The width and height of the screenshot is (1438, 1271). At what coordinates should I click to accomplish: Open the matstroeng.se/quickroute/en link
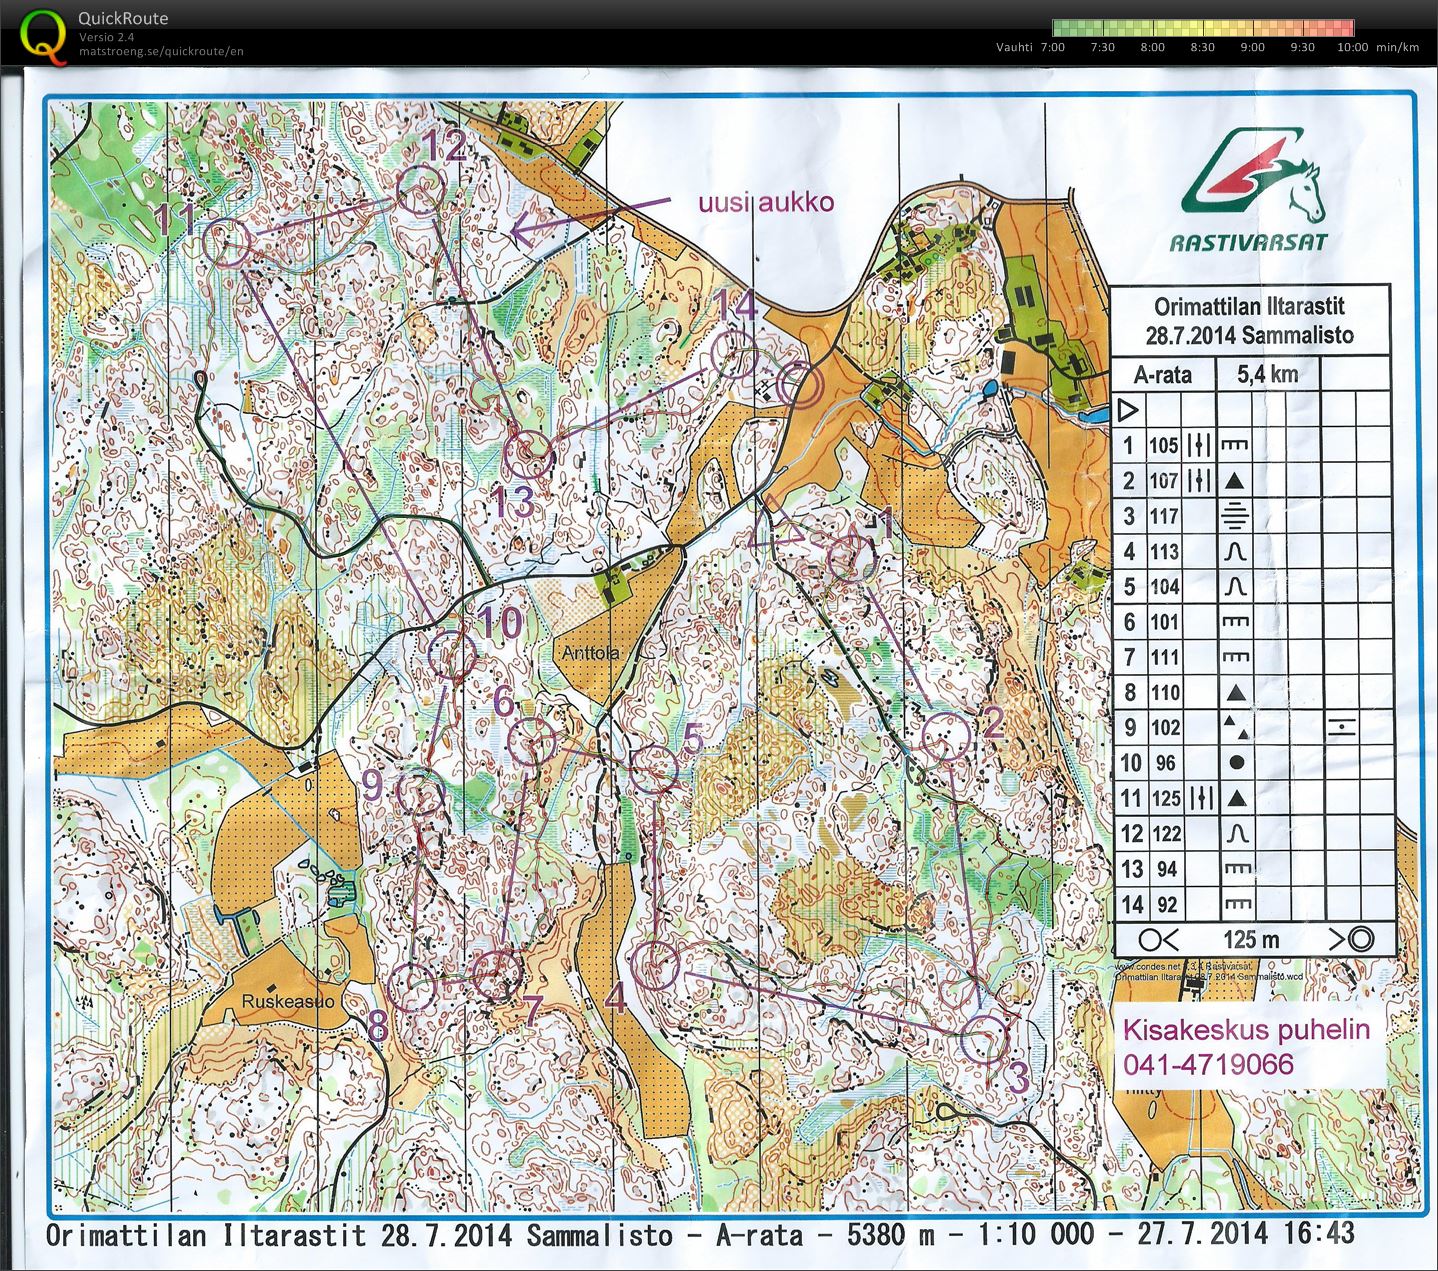[x=161, y=52]
